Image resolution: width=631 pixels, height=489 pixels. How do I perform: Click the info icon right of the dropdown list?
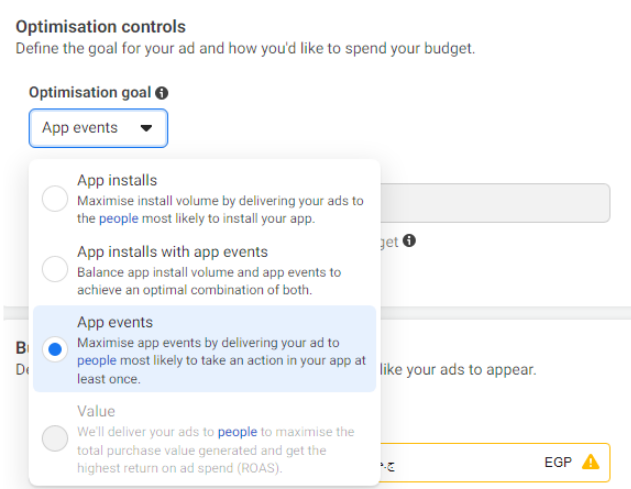pyautogui.click(x=410, y=241)
